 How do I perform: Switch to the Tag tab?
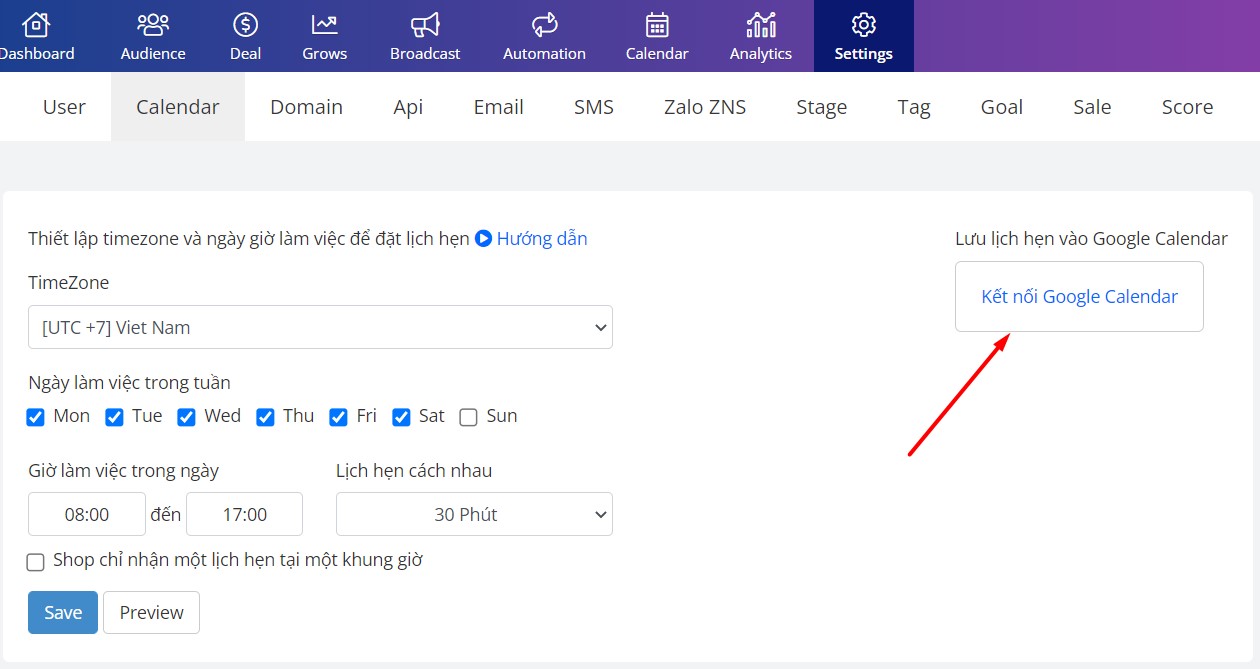coord(914,107)
